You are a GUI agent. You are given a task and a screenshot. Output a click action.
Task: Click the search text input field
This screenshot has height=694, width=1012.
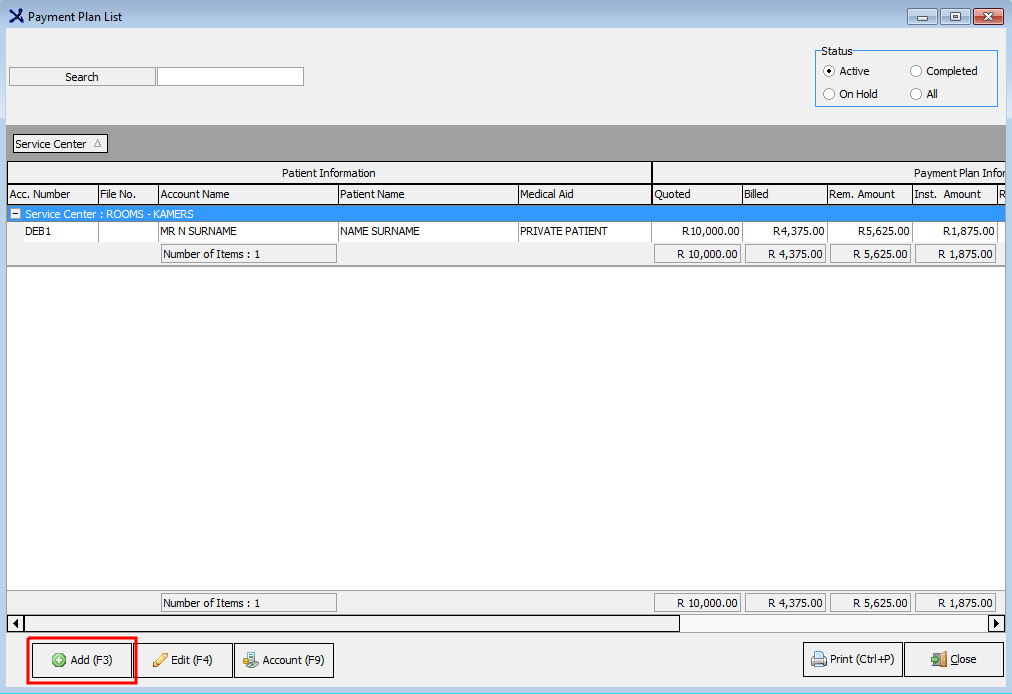coord(230,77)
